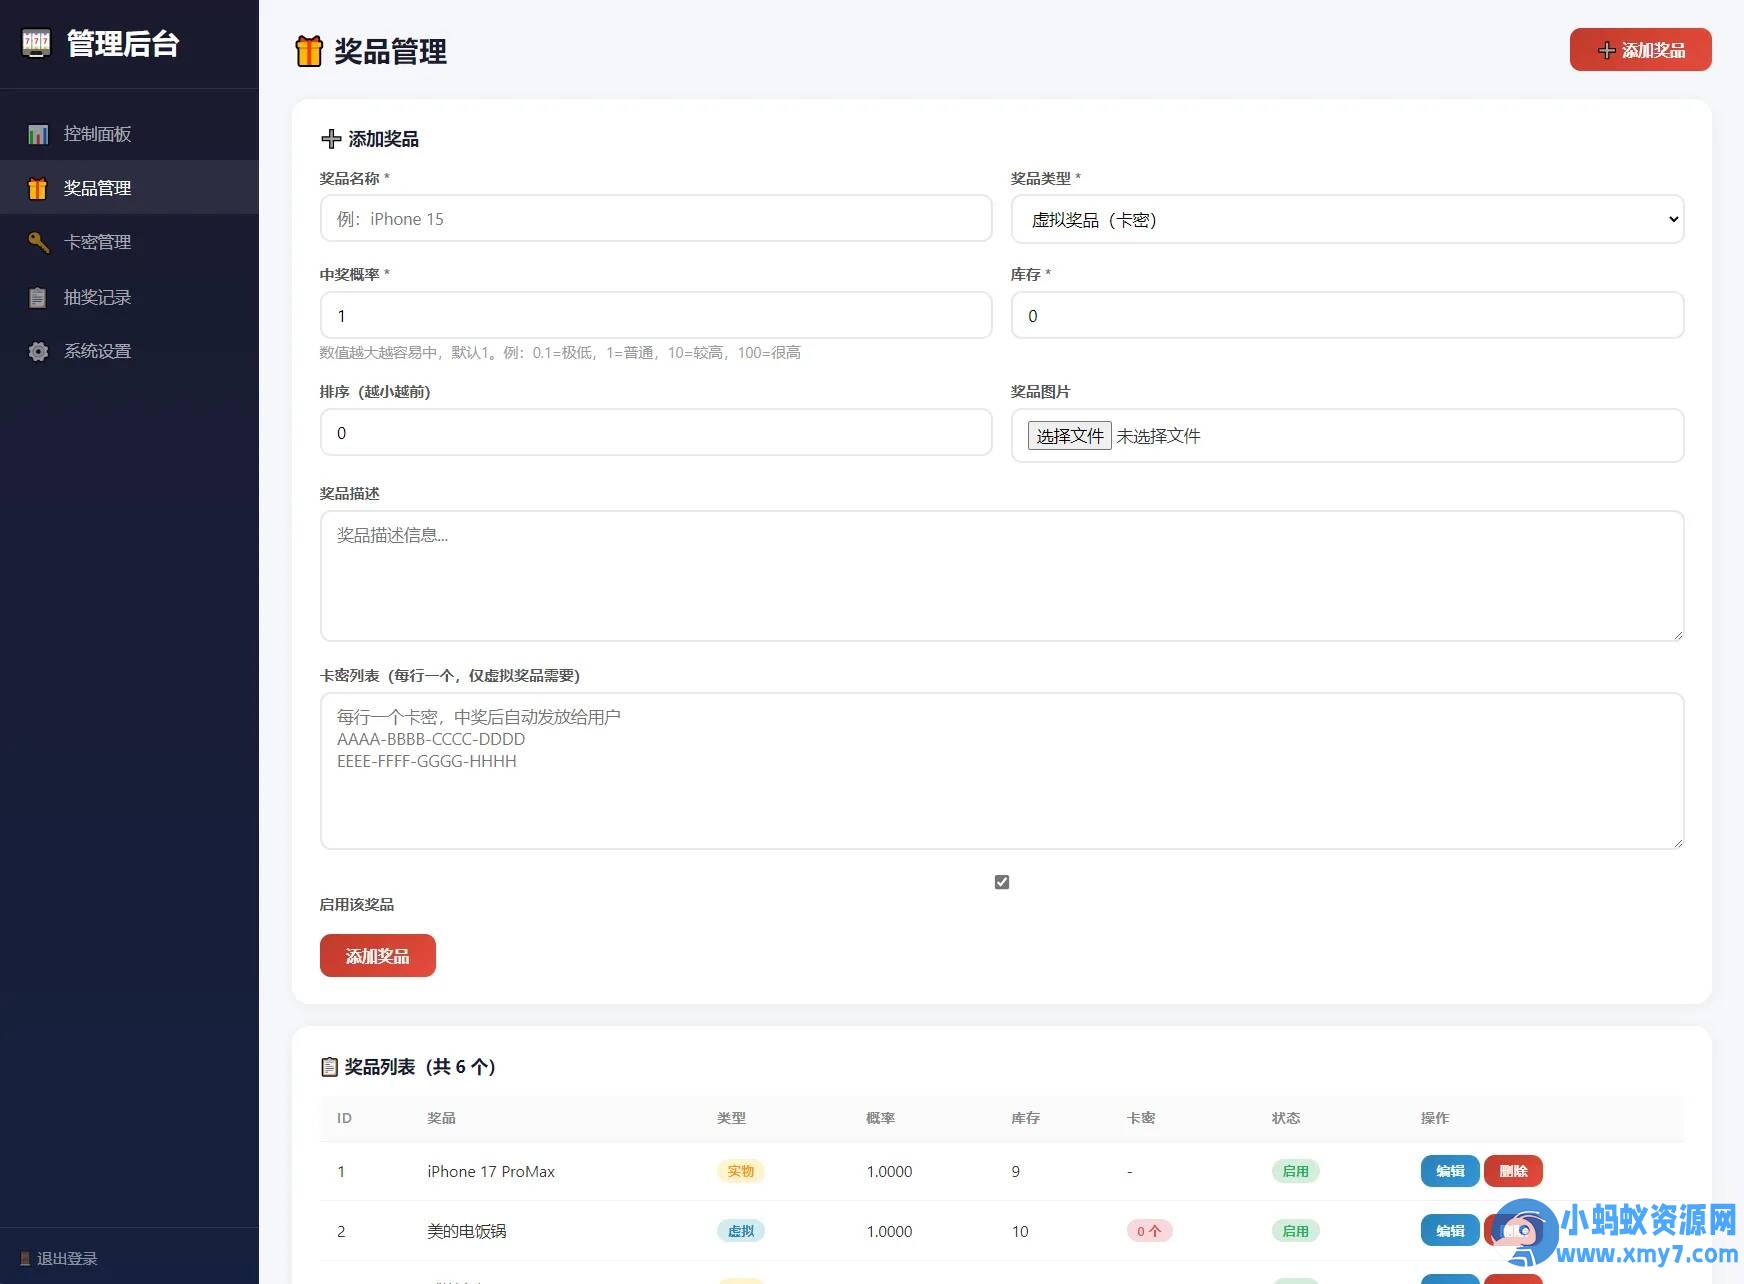Click the 启用 badge for 美的电饭锅
The width and height of the screenshot is (1744, 1284).
pyautogui.click(x=1294, y=1231)
